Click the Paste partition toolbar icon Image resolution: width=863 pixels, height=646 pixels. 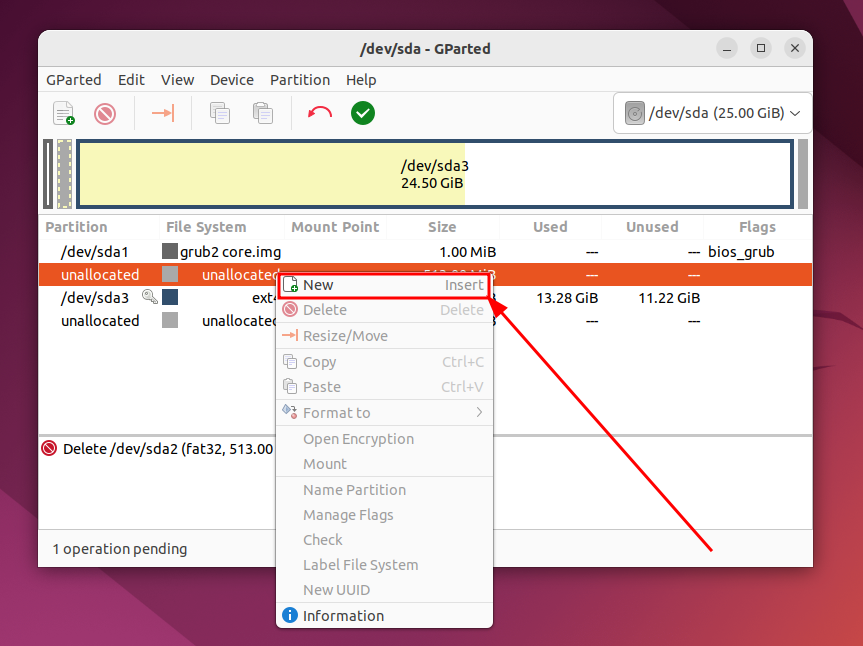click(263, 113)
